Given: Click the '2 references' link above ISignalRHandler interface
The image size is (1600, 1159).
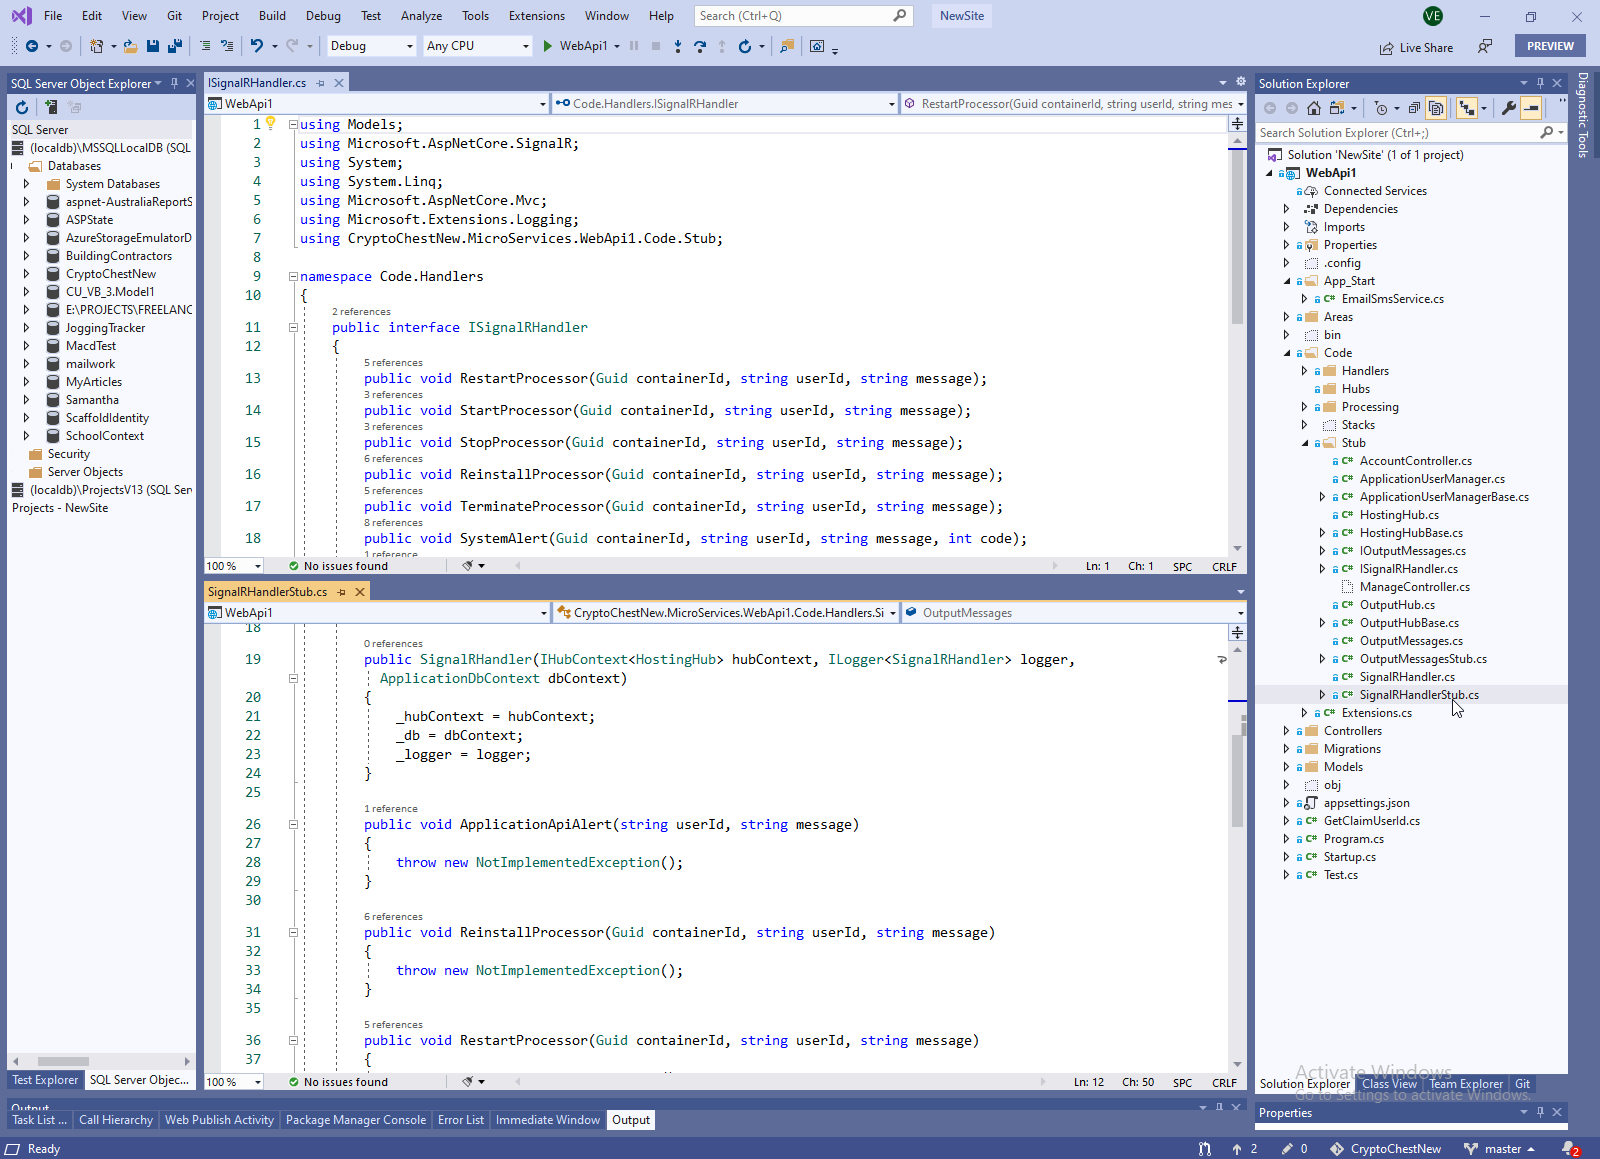Looking at the screenshot, I should [x=361, y=312].
